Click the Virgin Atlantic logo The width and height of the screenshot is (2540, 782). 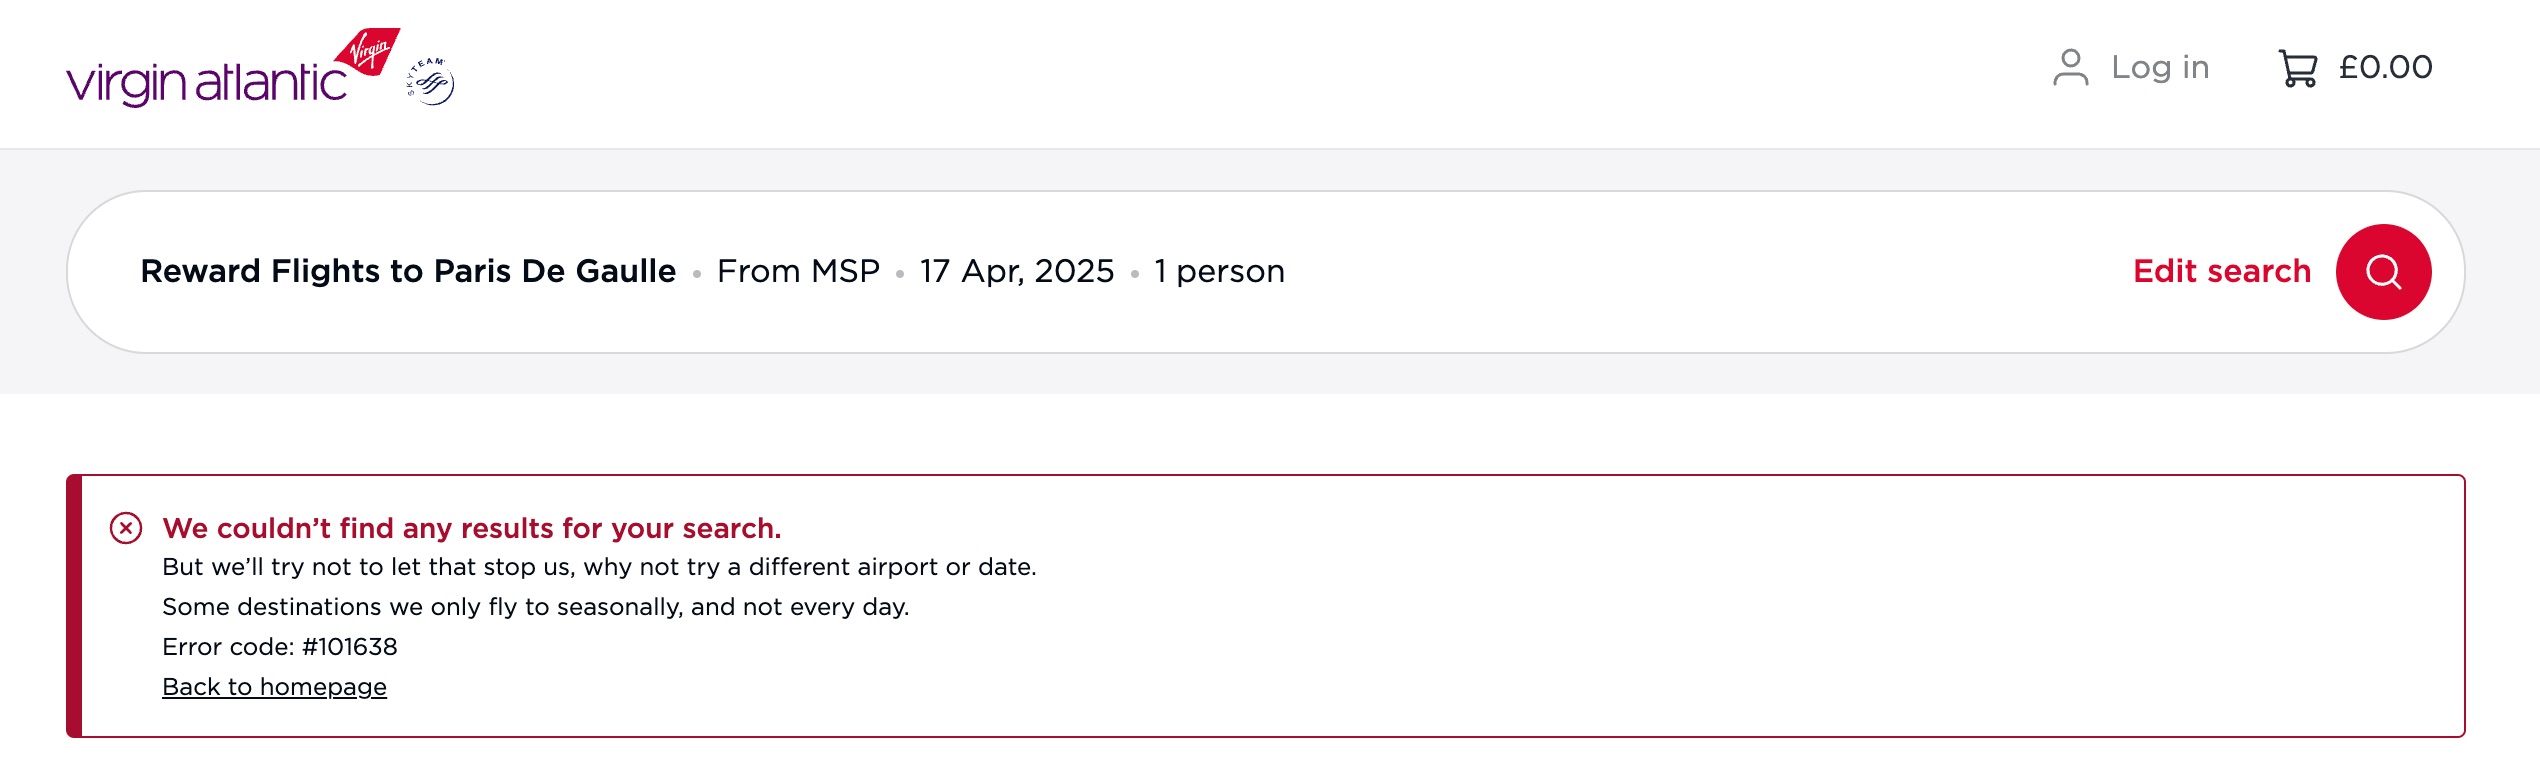(x=205, y=72)
